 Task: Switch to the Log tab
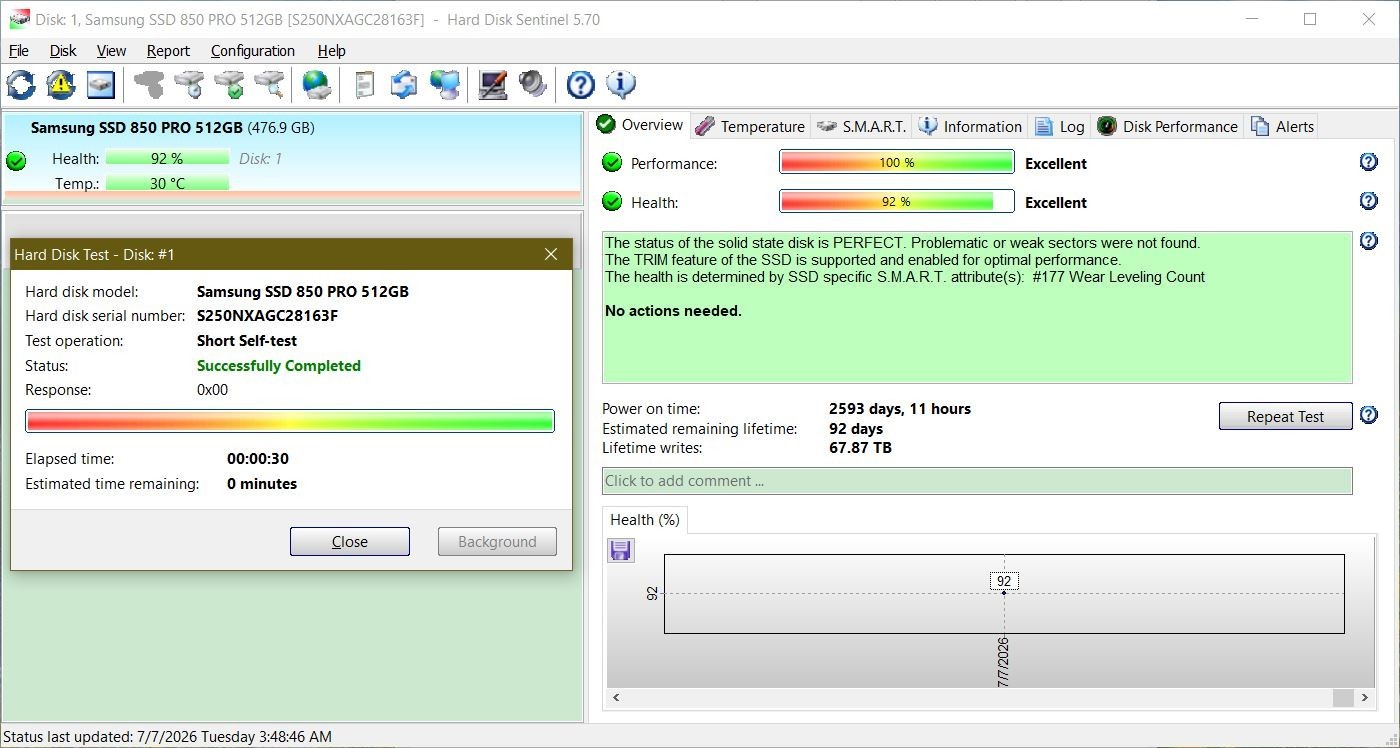coord(1060,126)
